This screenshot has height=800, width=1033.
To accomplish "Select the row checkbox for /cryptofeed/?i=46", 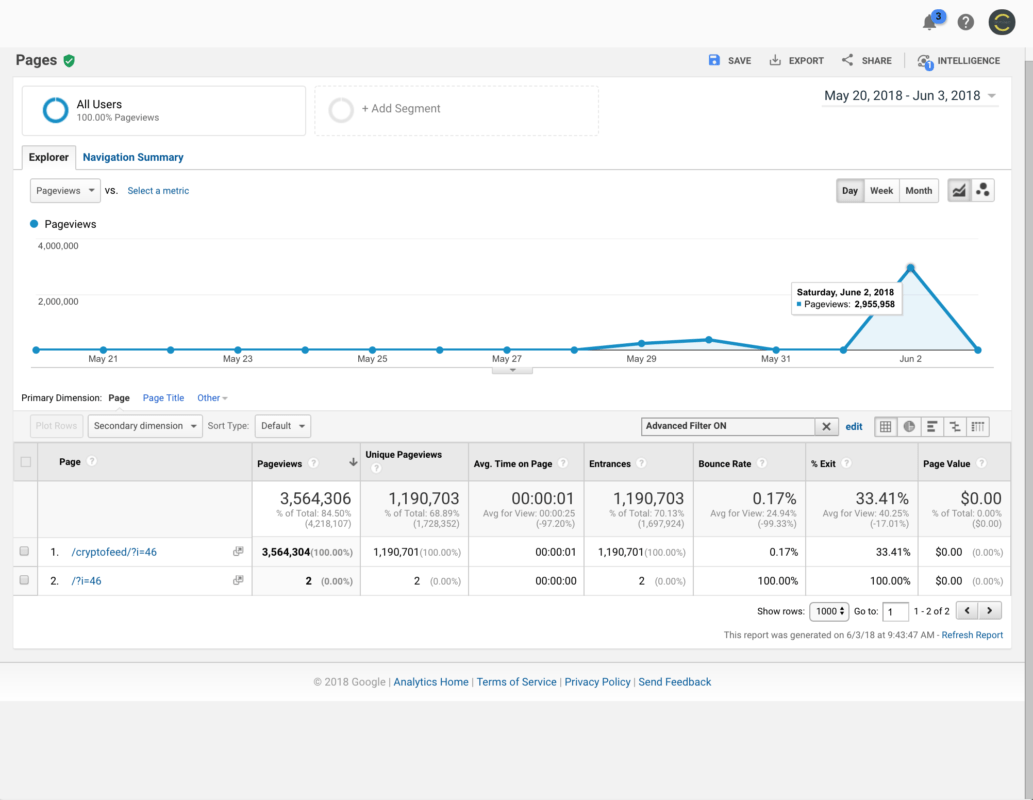I will pos(25,551).
